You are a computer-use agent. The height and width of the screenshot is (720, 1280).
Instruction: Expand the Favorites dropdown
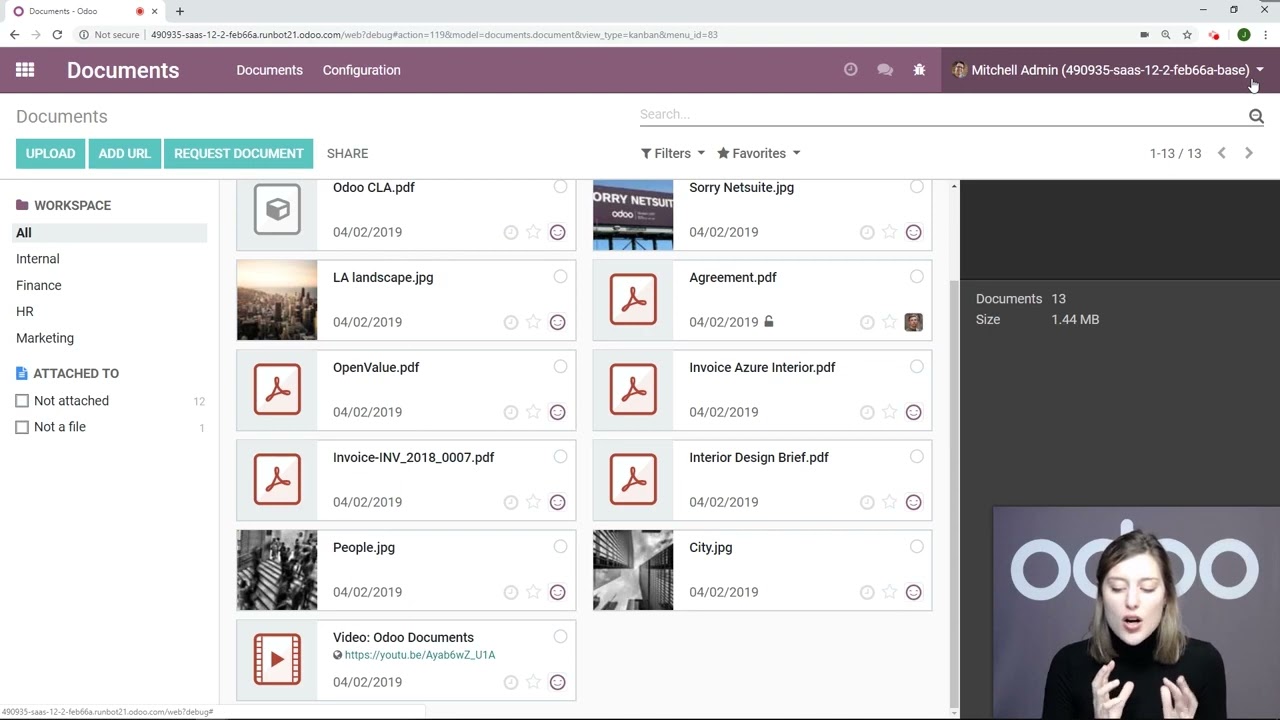(759, 153)
